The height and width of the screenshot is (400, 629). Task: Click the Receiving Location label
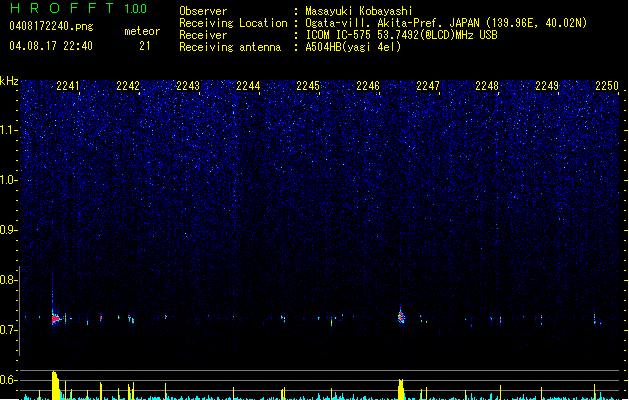tap(233, 23)
